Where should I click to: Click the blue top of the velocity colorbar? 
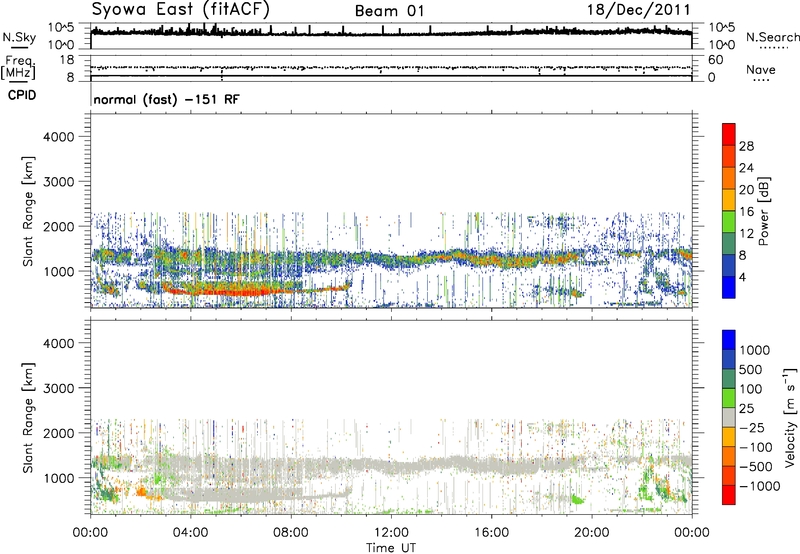click(729, 340)
